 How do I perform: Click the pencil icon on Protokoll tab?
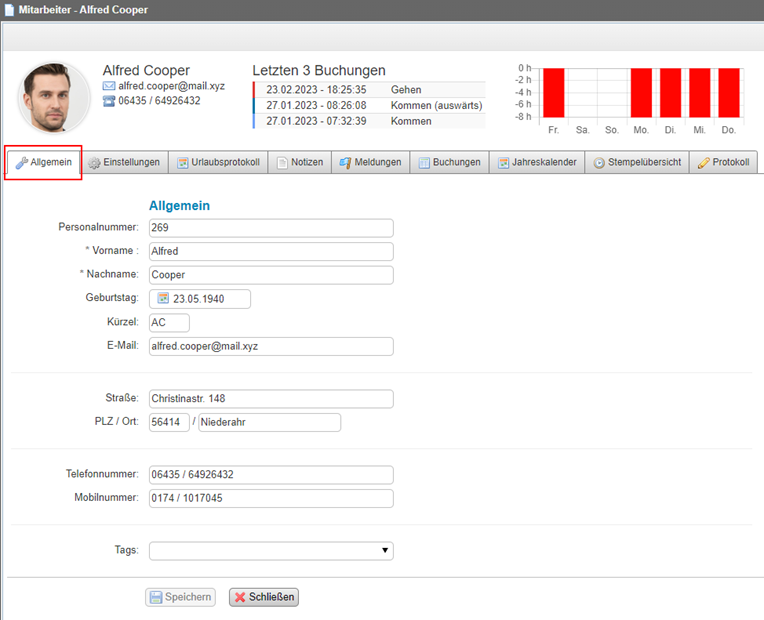click(703, 162)
